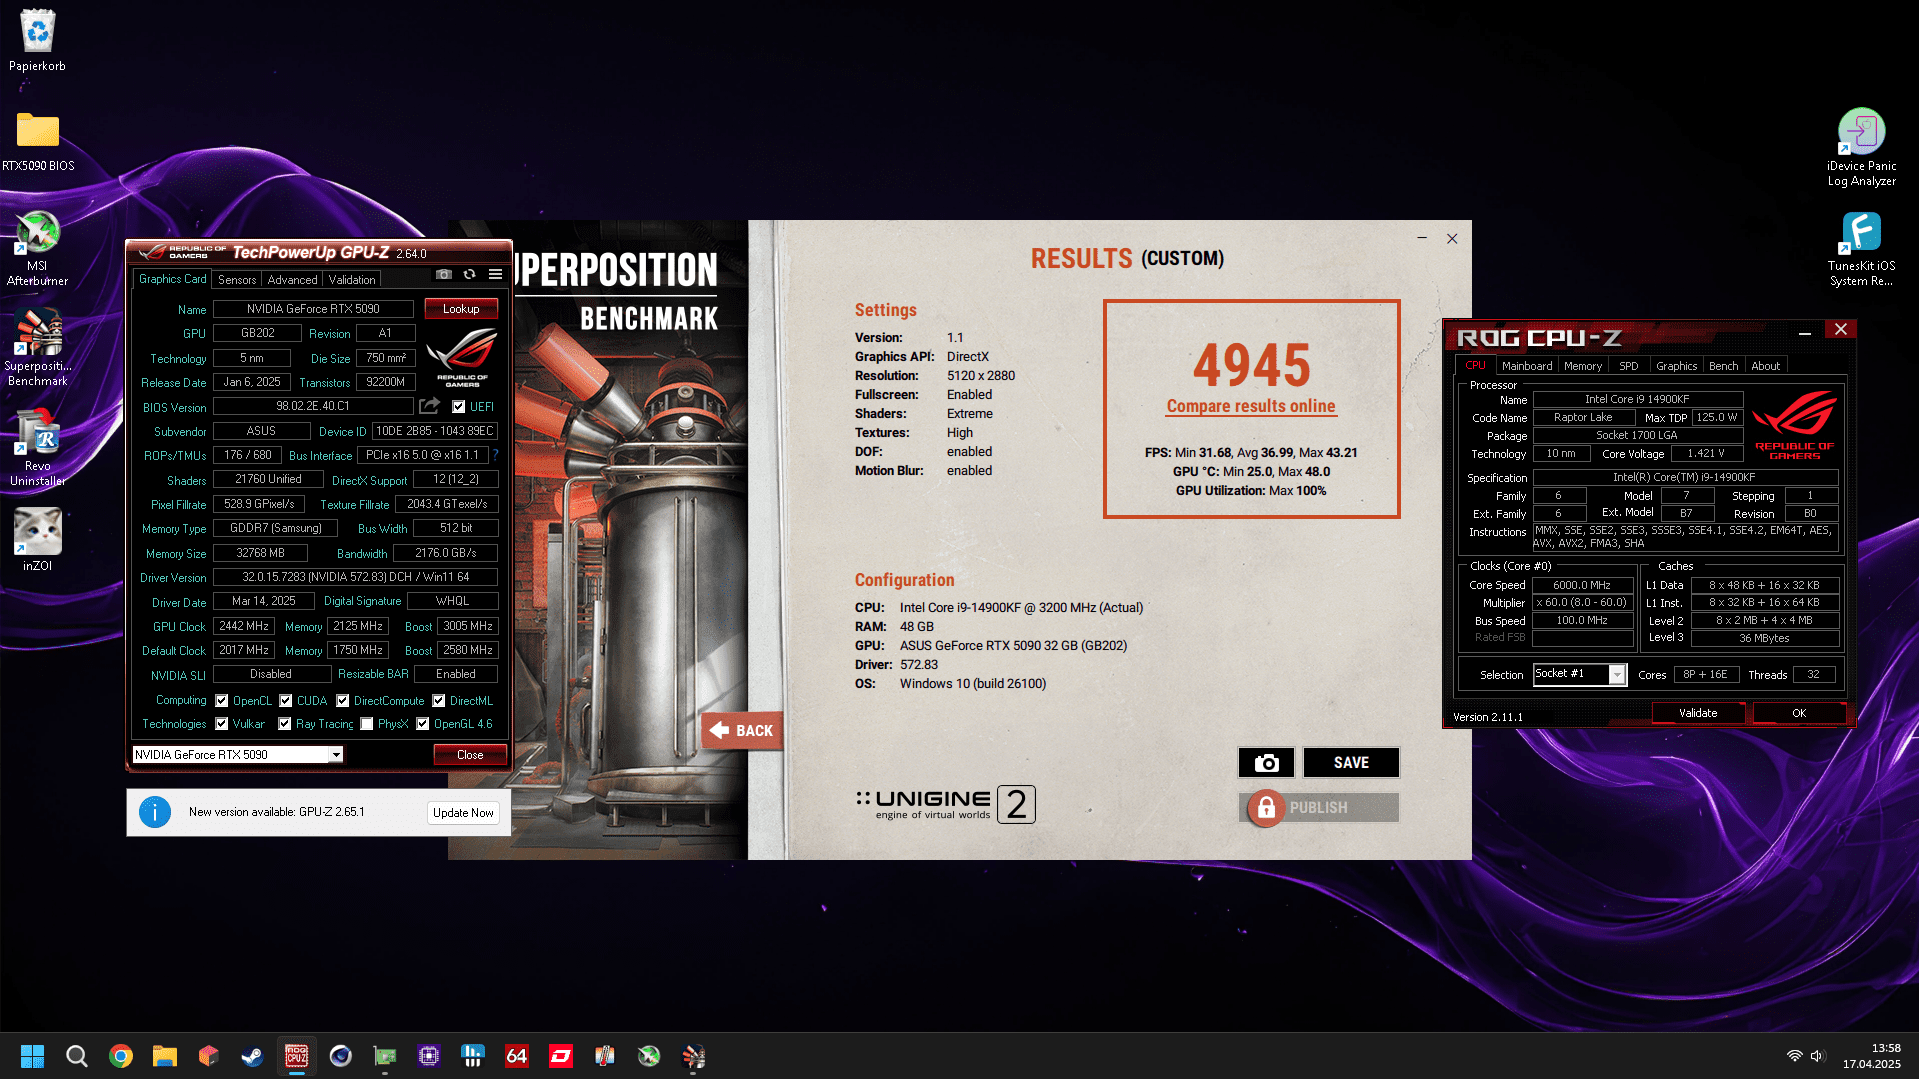Click Compare results online link
This screenshot has width=1919, height=1079.
1251,406
